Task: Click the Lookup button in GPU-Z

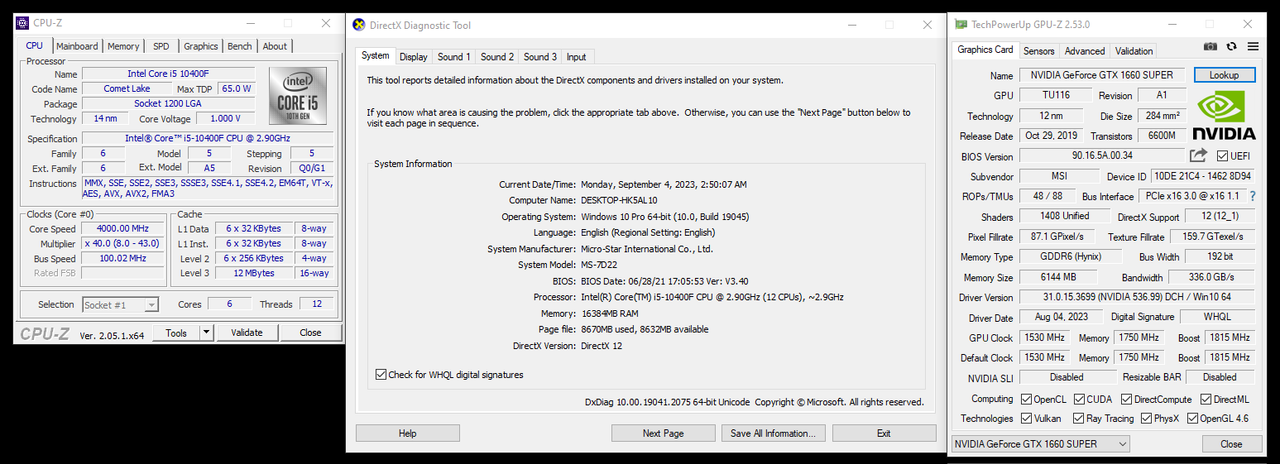Action: pos(1224,75)
